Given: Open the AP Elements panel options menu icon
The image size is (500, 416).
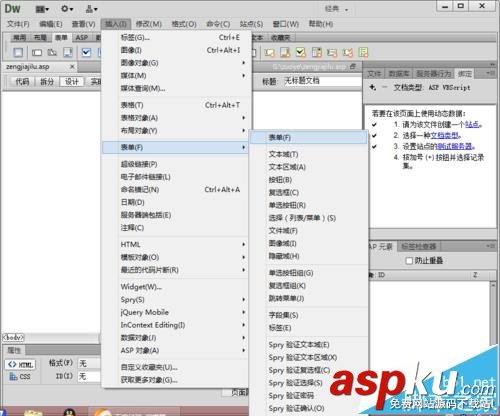Looking at the screenshot, I should [490, 246].
